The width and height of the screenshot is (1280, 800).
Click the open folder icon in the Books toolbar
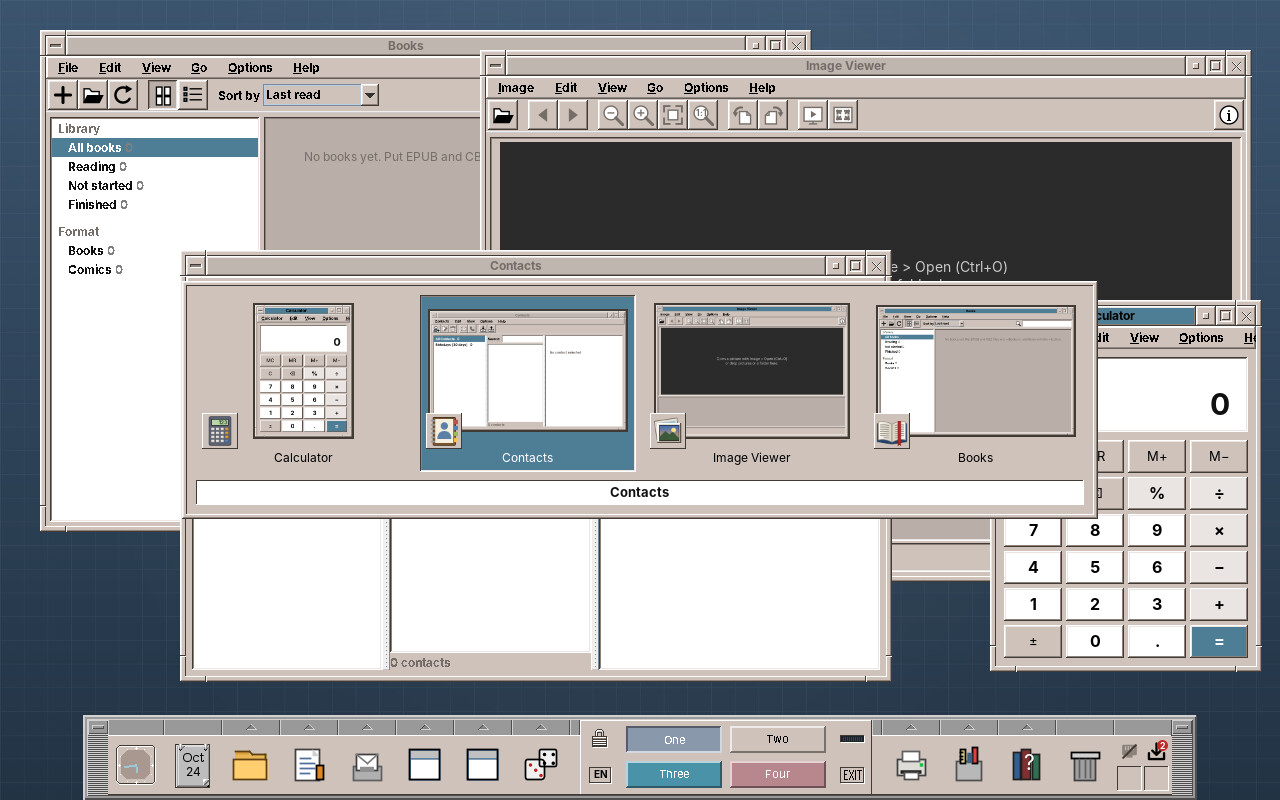93,95
